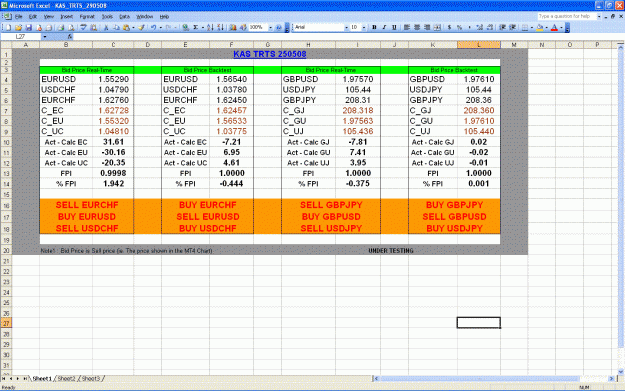Image resolution: width=625 pixels, height=391 pixels.
Task: Select the %FPI value 1.942
Action: click(x=113, y=184)
